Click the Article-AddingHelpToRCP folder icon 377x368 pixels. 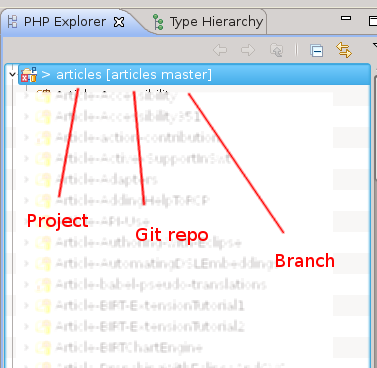pos(43,201)
